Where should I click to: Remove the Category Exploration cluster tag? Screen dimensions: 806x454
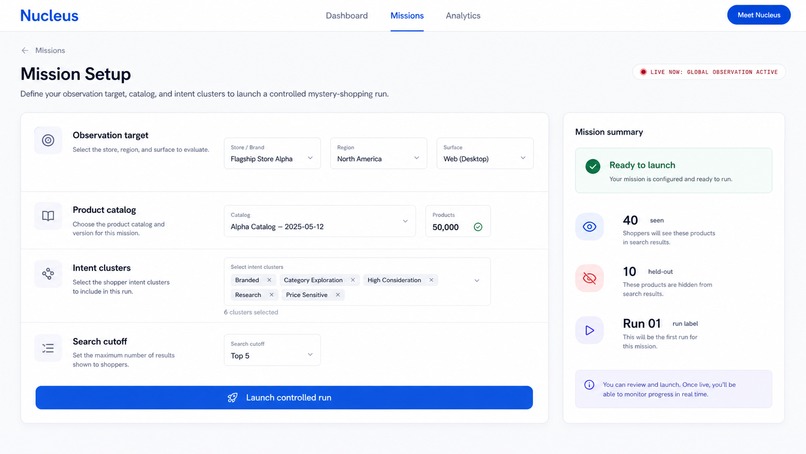[x=353, y=280]
